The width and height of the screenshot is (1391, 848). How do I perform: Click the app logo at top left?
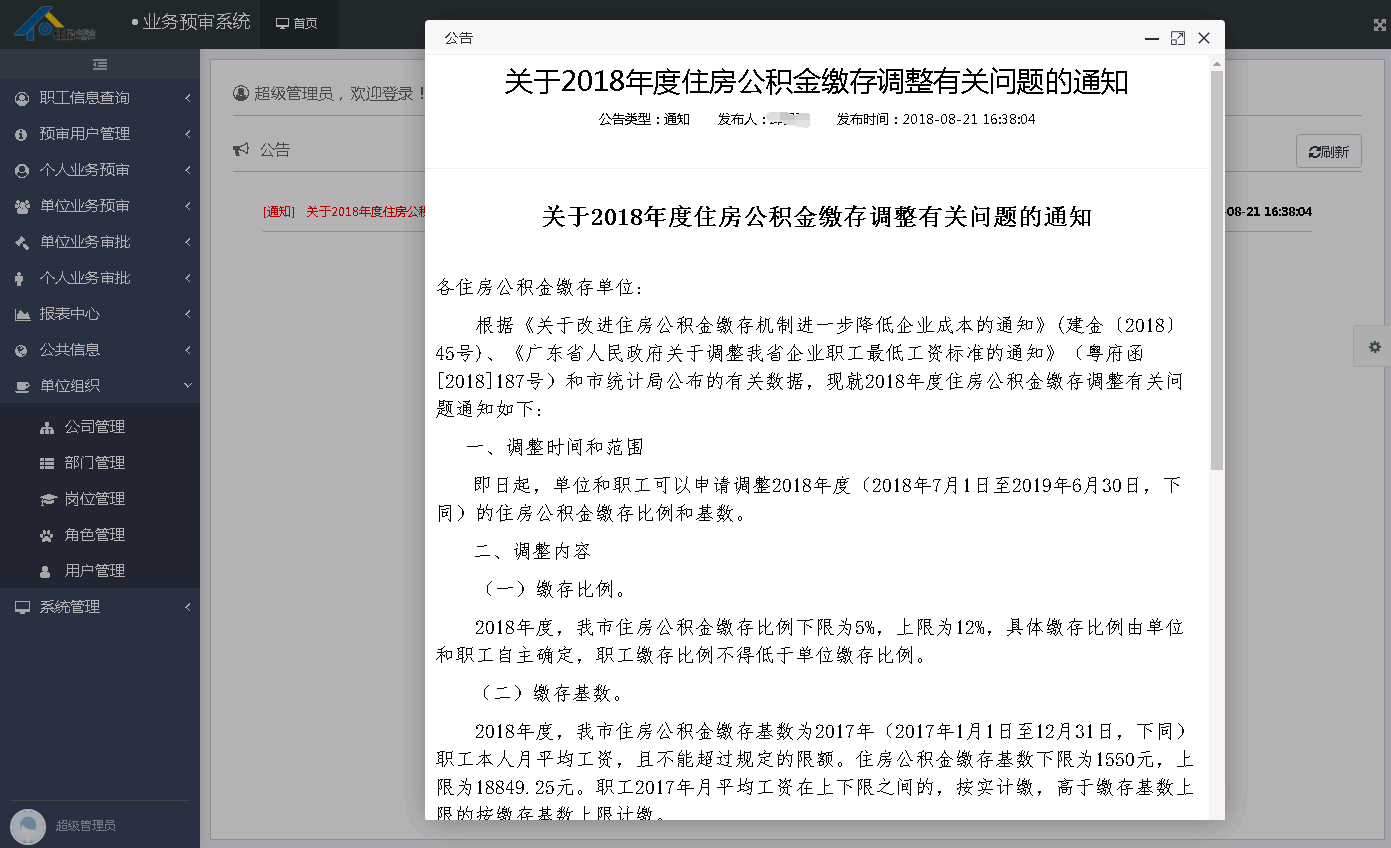tap(55, 24)
